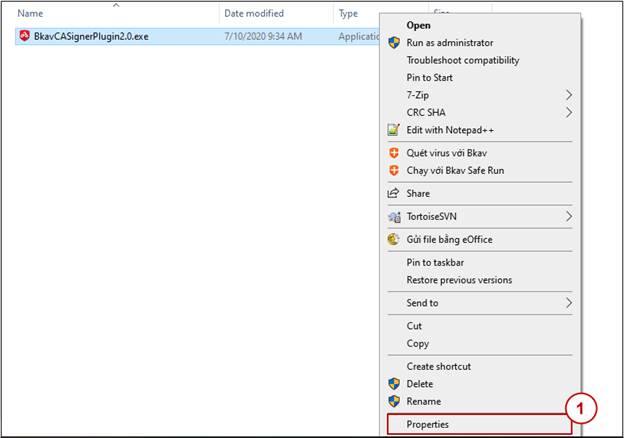Click the Bkav Safe Run shield icon

[393, 171]
